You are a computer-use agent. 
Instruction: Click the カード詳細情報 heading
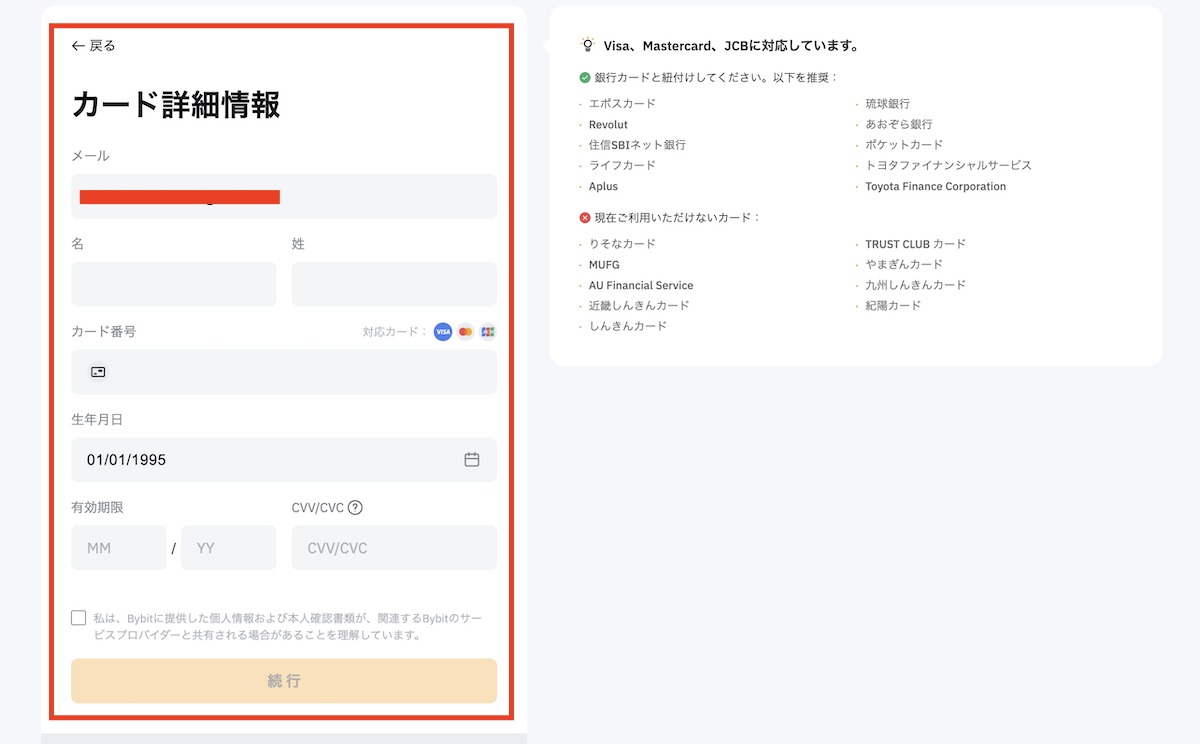coord(176,104)
